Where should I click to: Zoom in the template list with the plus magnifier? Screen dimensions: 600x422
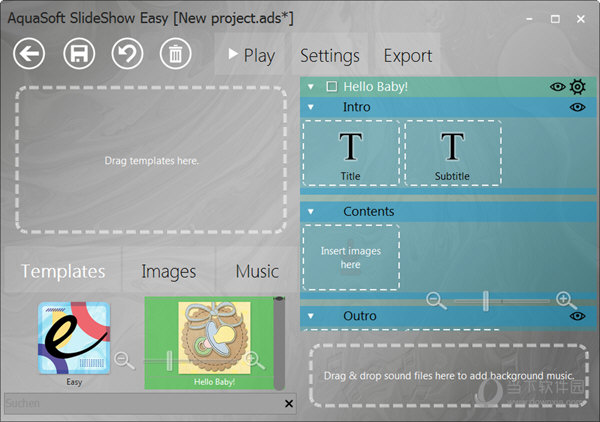[255, 360]
